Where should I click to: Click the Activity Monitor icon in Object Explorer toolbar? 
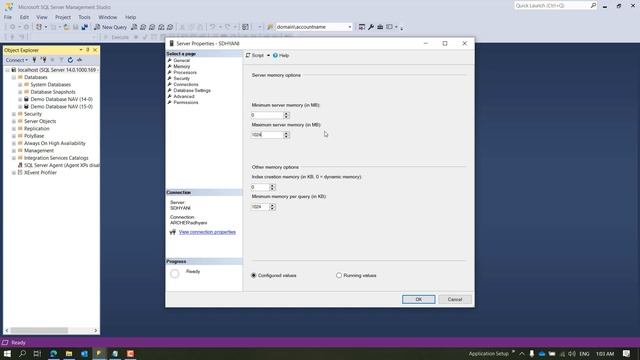point(80,60)
